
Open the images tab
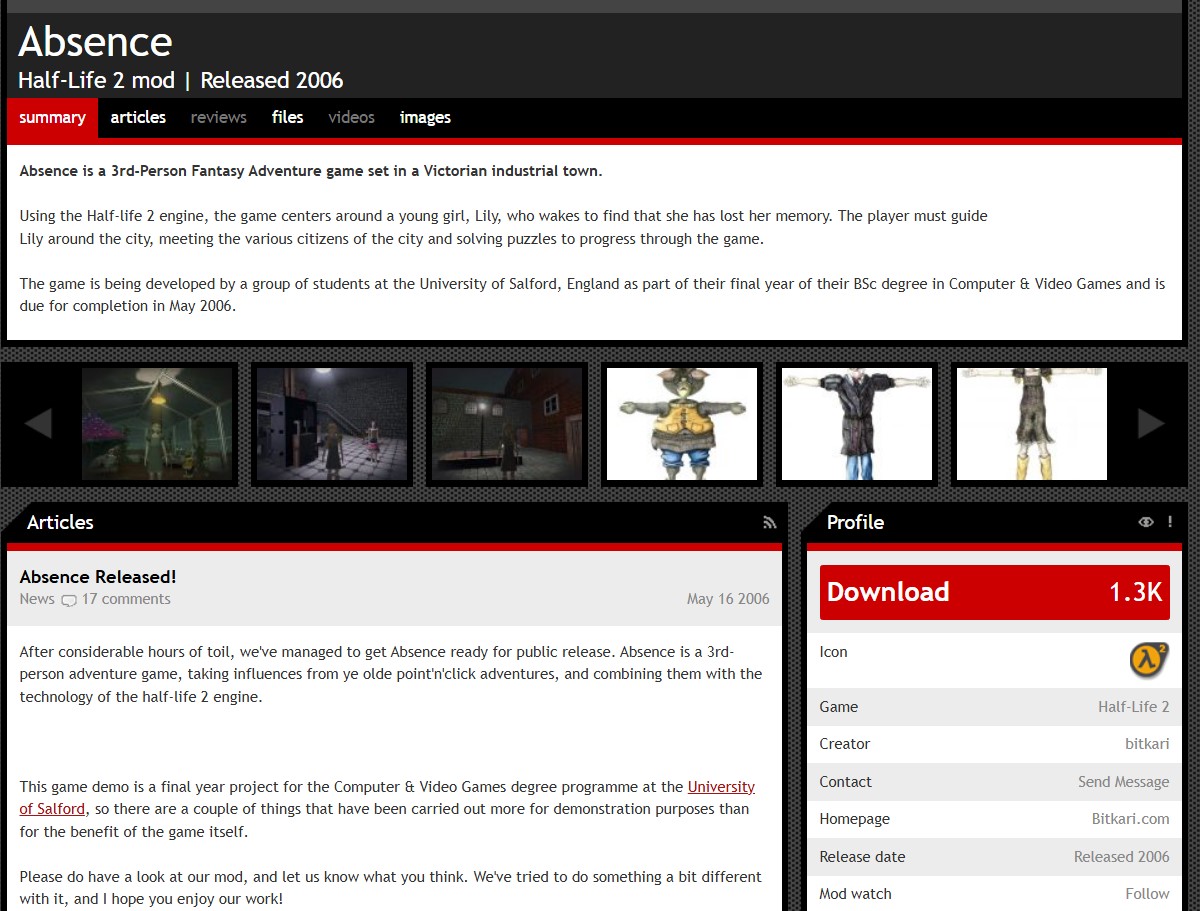pyautogui.click(x=425, y=117)
